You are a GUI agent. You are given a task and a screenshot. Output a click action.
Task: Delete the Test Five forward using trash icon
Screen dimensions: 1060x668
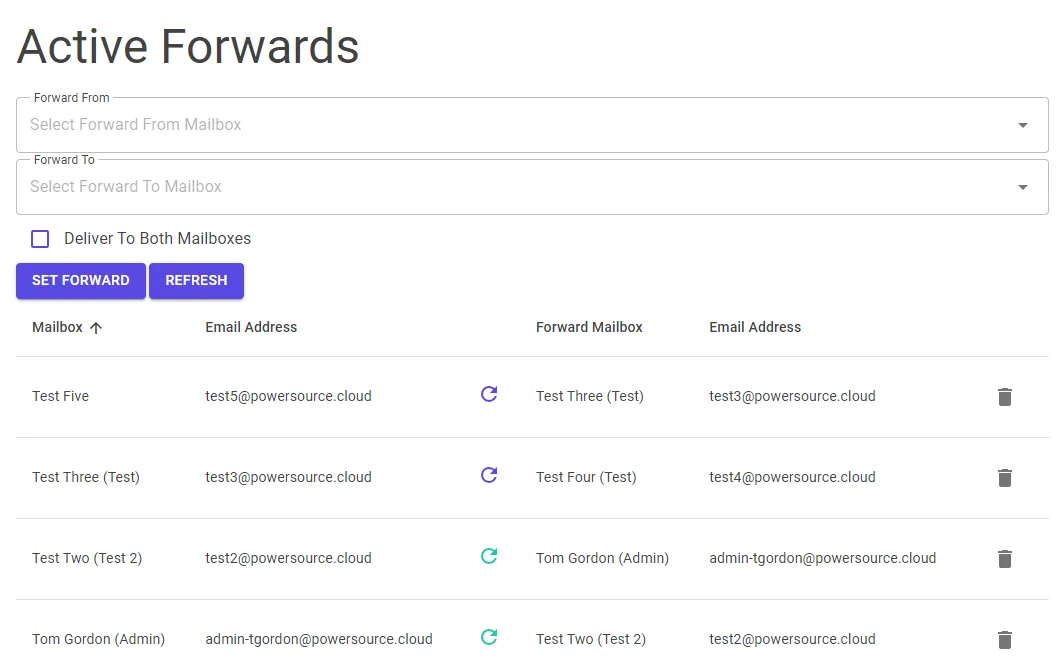coord(1005,397)
